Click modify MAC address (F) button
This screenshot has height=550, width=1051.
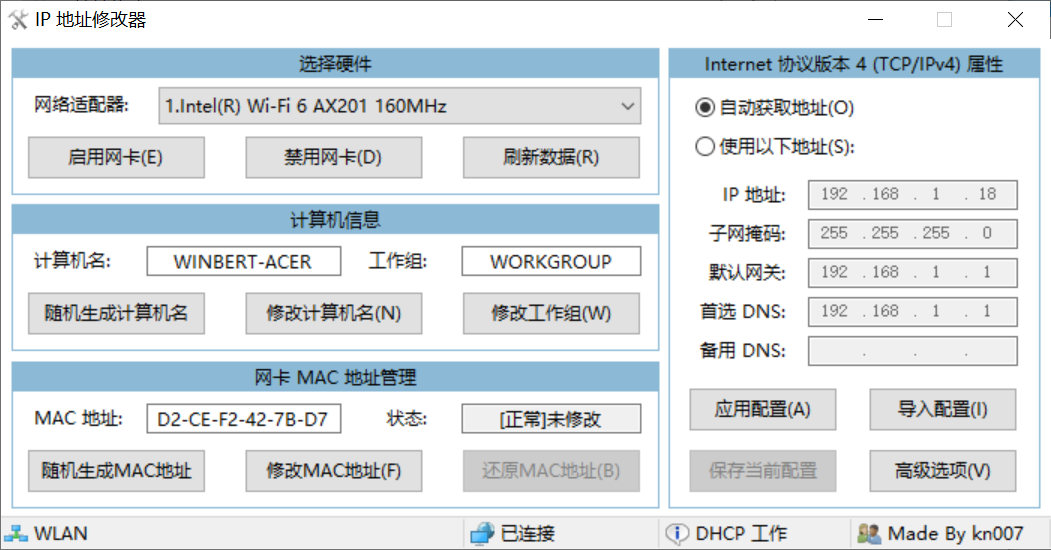[x=333, y=471]
